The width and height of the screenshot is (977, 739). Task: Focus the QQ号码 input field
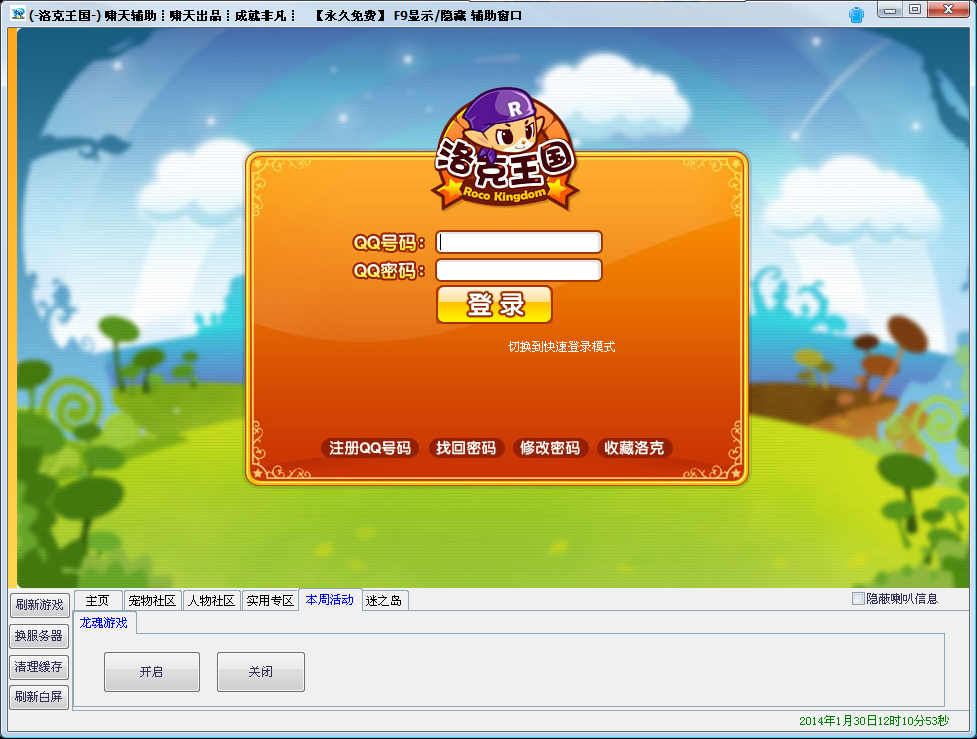coord(518,242)
